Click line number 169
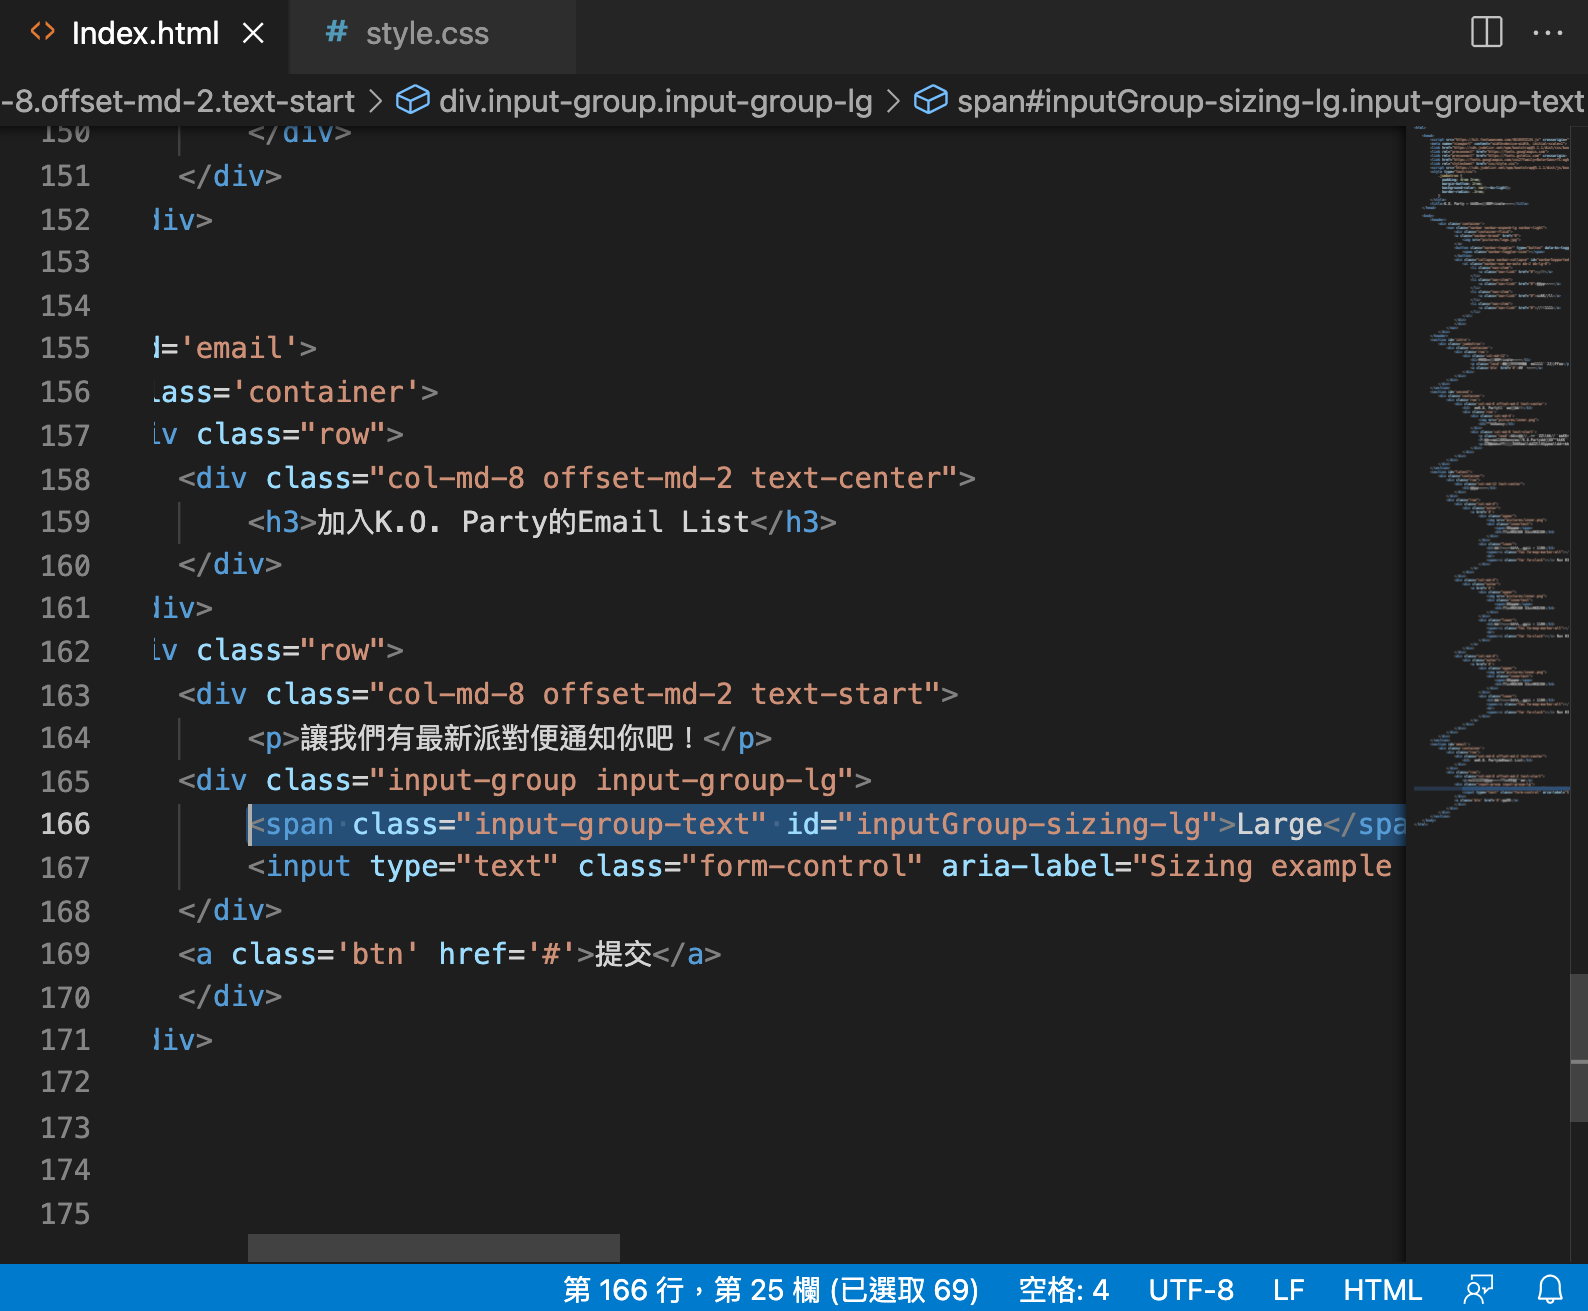The image size is (1588, 1311). coord(65,954)
